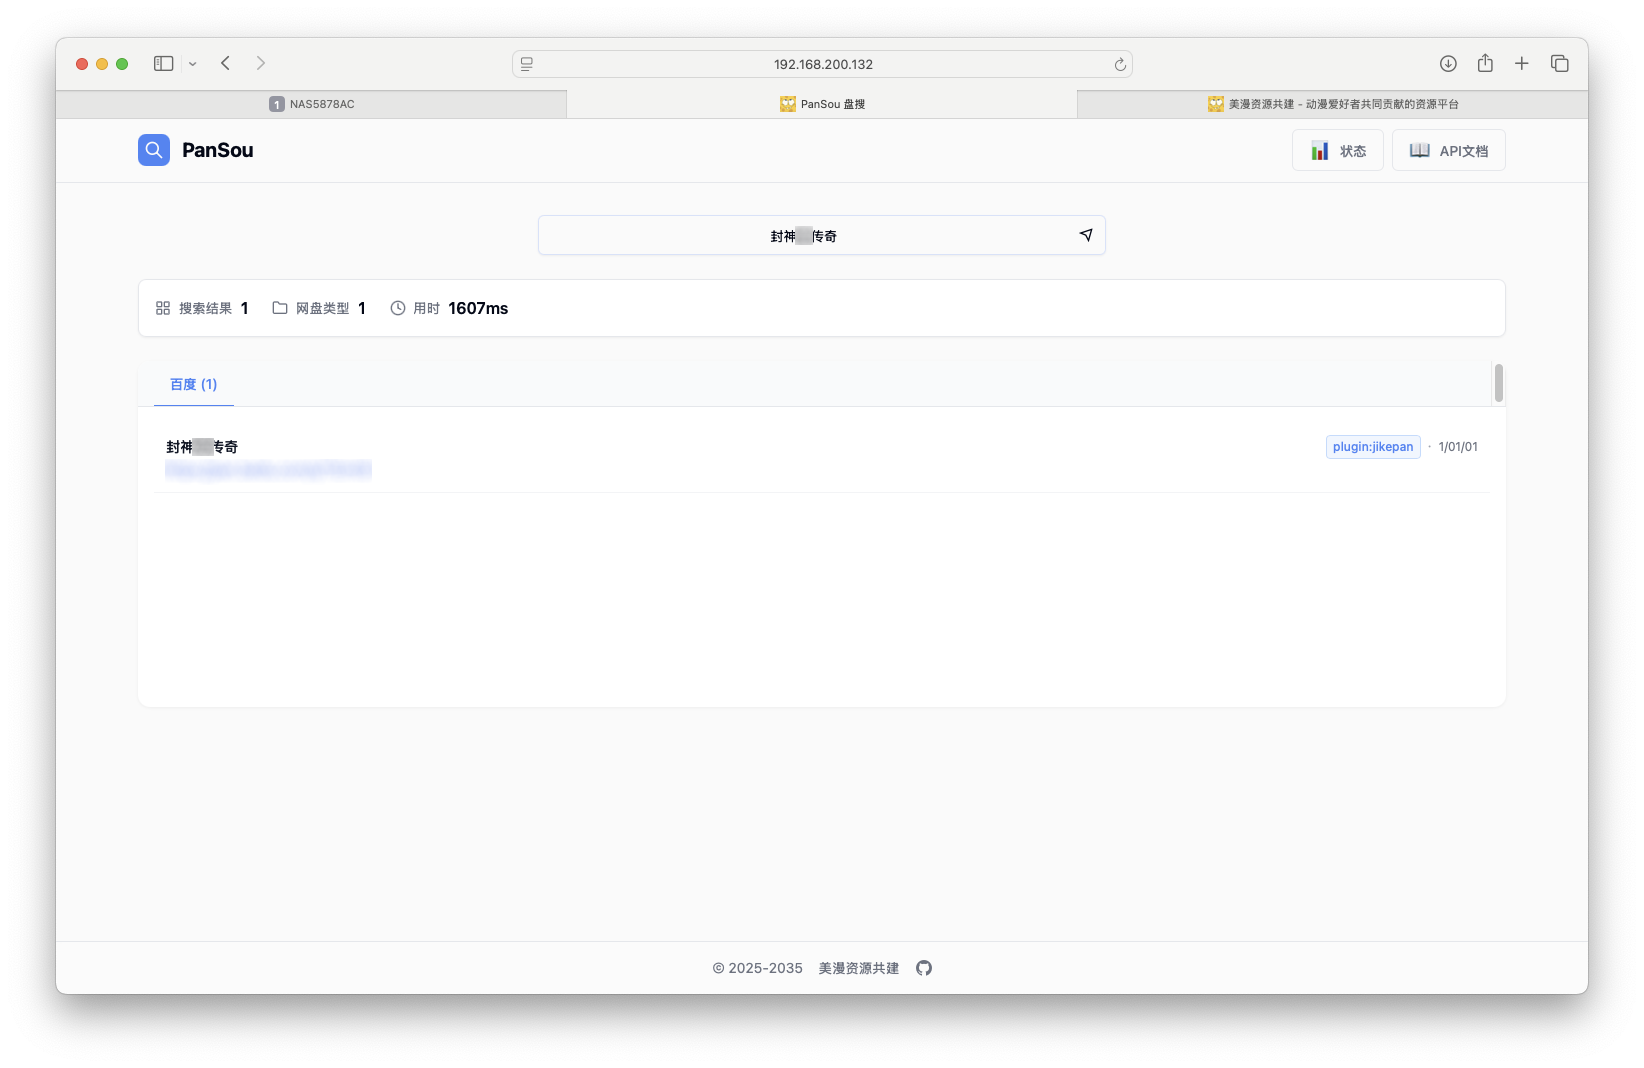Open the blurred result link
Screen dimensions: 1644x1068
click(268, 469)
